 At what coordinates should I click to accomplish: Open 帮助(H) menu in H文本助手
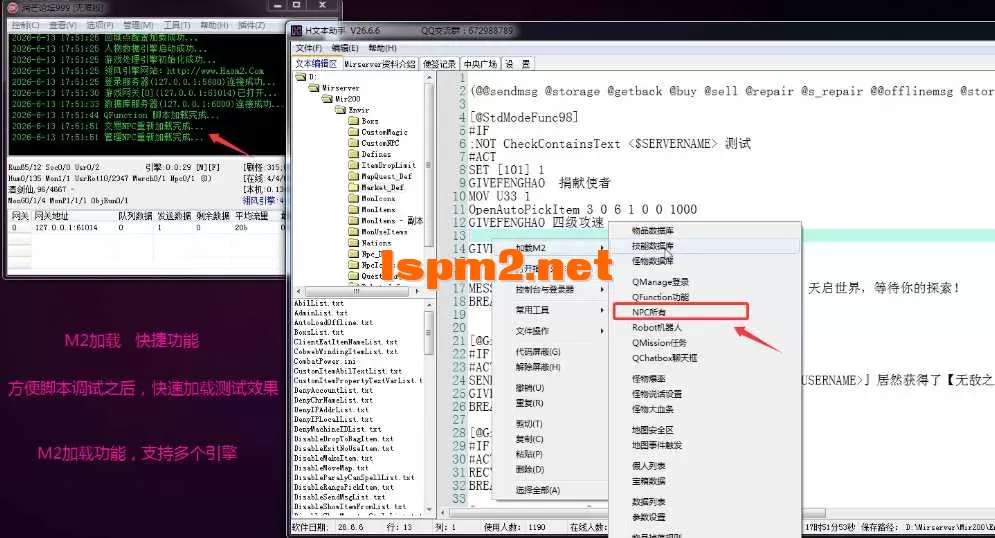[382, 48]
